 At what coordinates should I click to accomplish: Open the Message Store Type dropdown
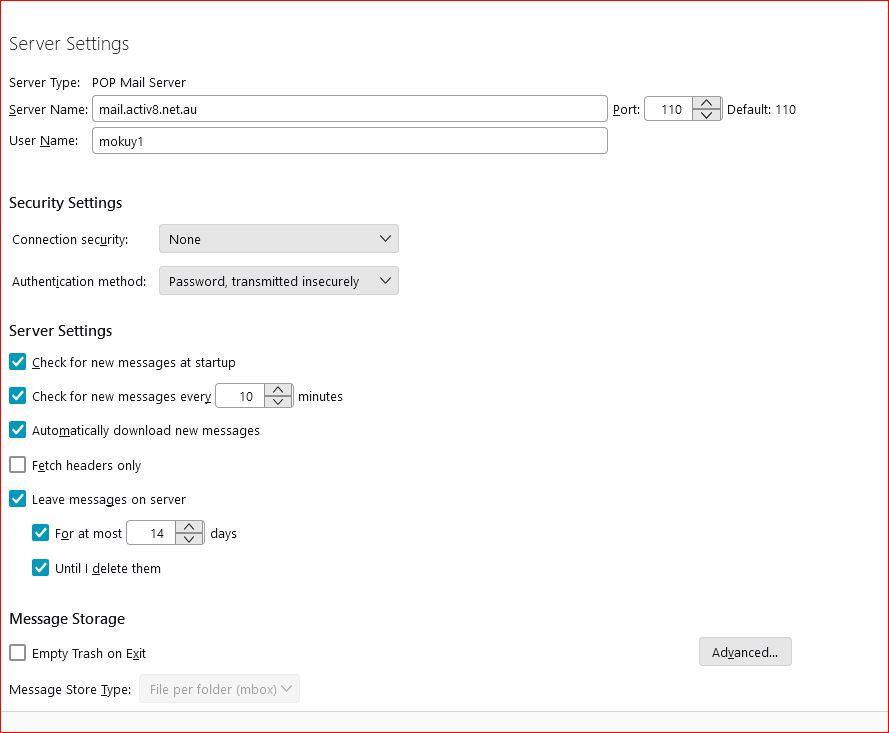[x=219, y=689]
